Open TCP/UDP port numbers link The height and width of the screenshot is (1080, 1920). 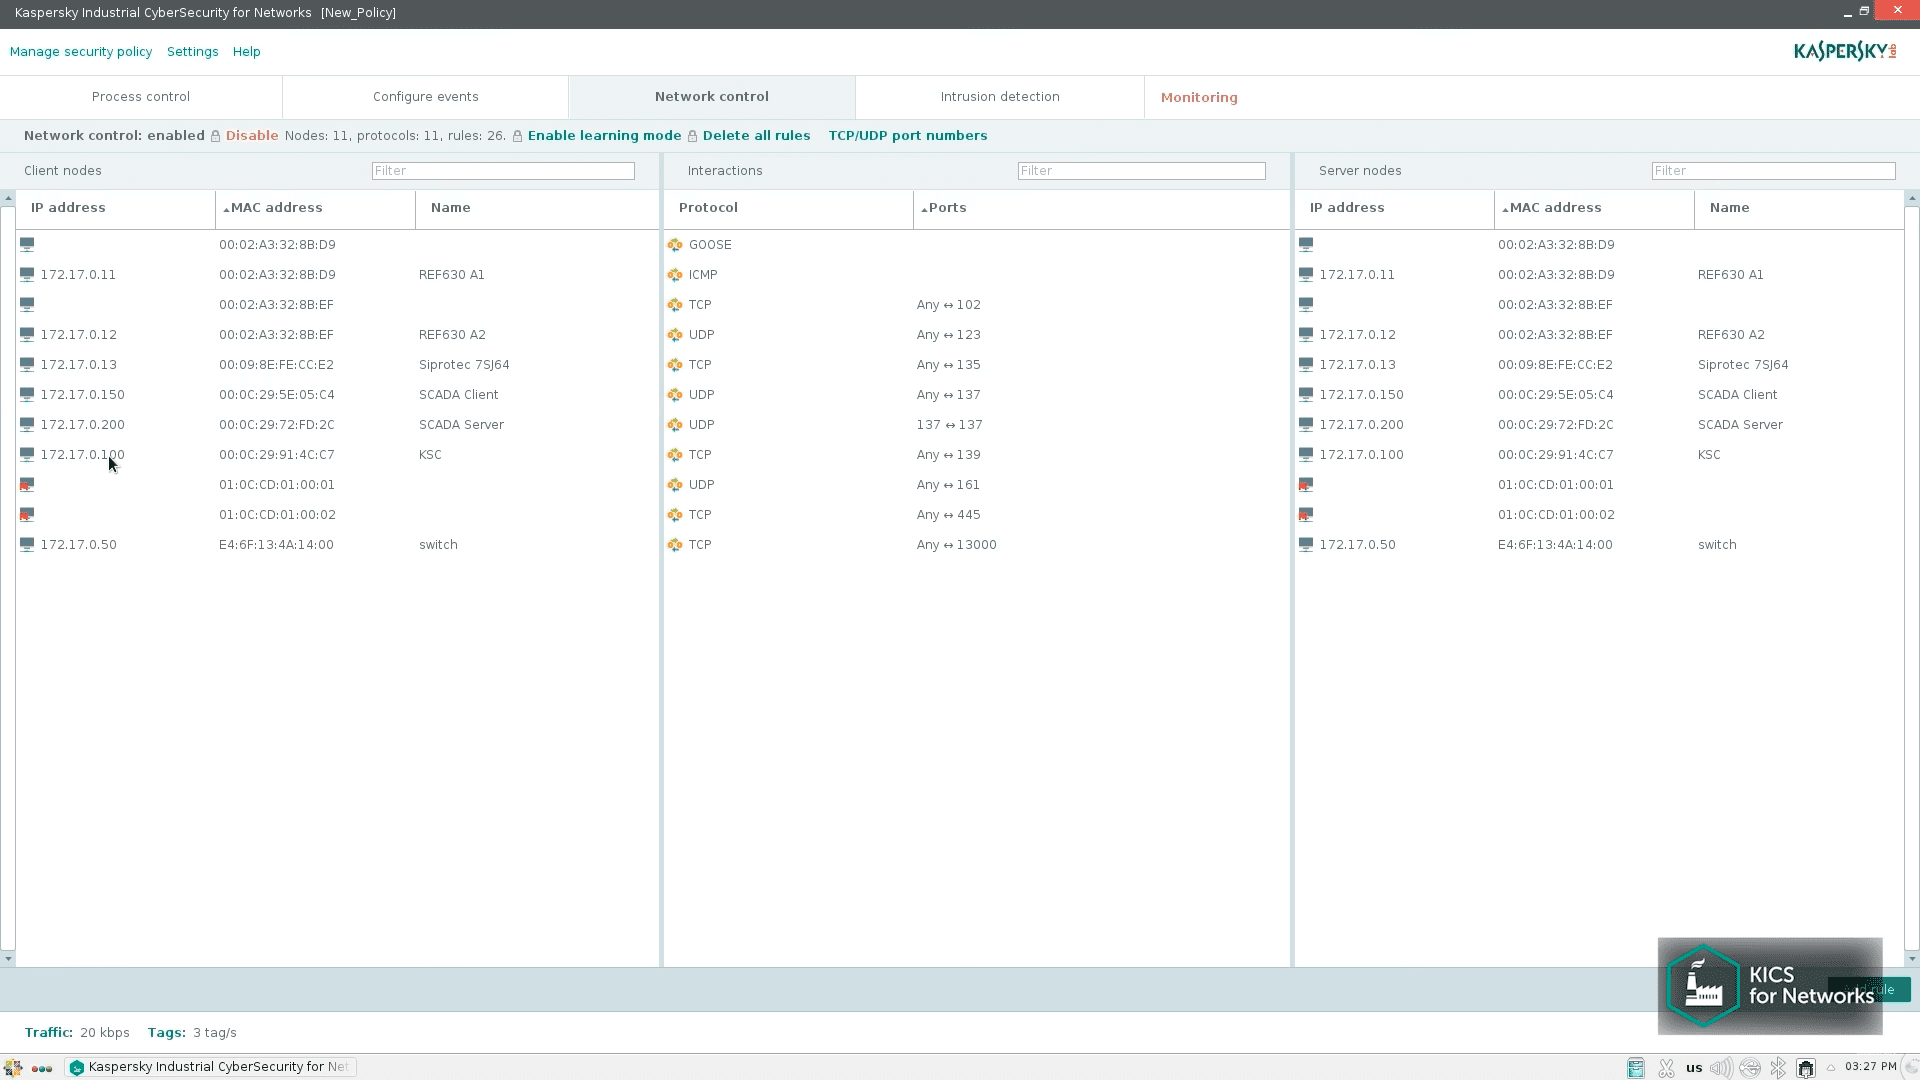click(907, 136)
